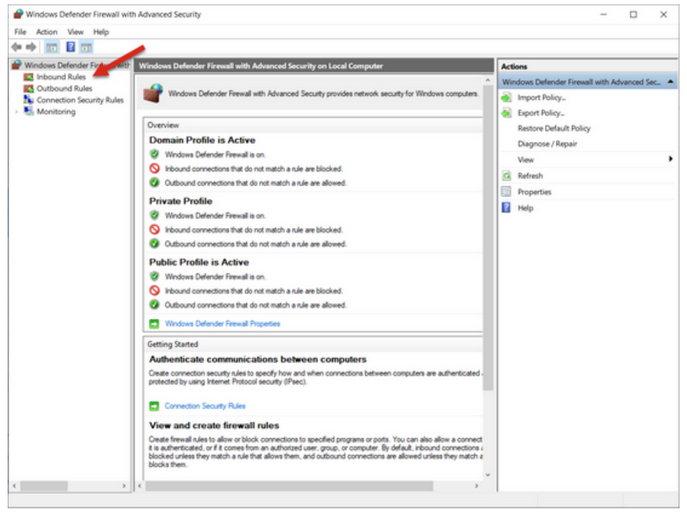Select the Monitoring tree node
The height and width of the screenshot is (517, 687).
pos(56,112)
